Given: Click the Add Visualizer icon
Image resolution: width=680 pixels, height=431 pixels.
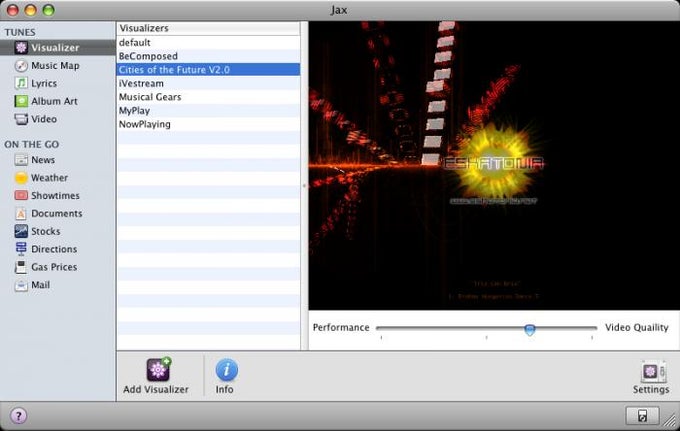Looking at the screenshot, I should pos(158,370).
